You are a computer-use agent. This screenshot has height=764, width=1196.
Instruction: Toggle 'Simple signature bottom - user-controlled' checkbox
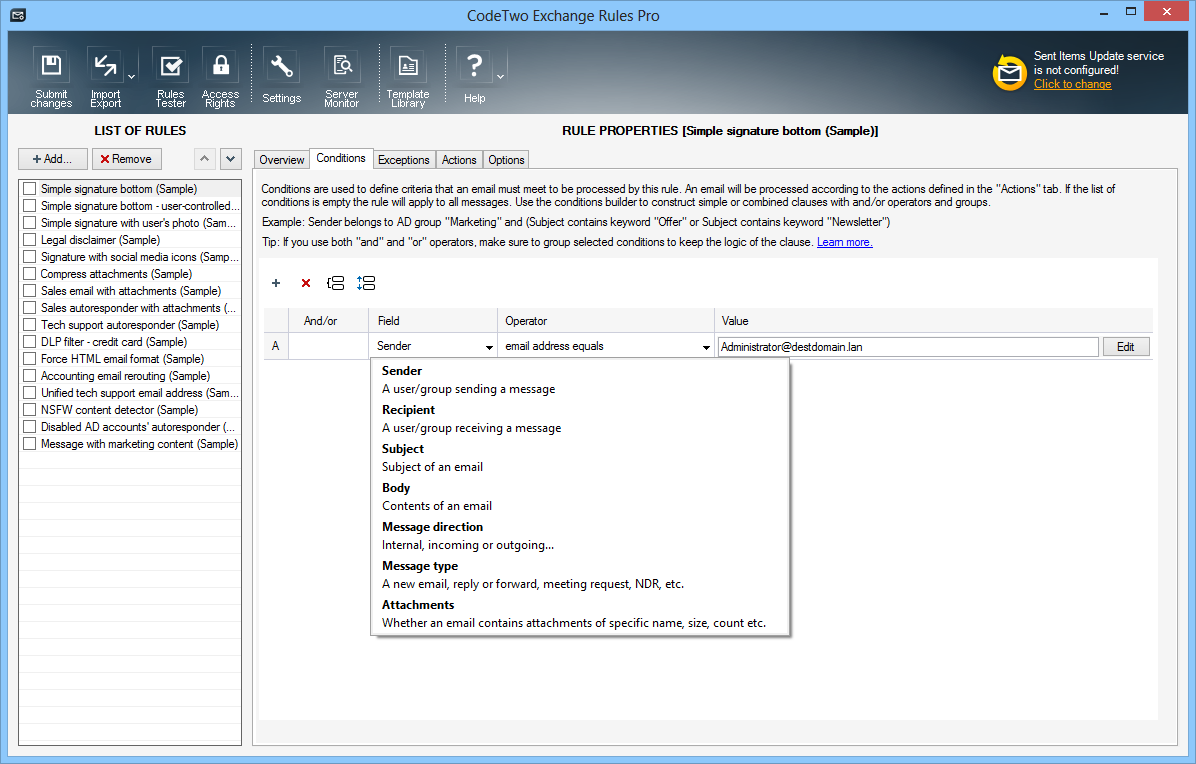[x=30, y=205]
